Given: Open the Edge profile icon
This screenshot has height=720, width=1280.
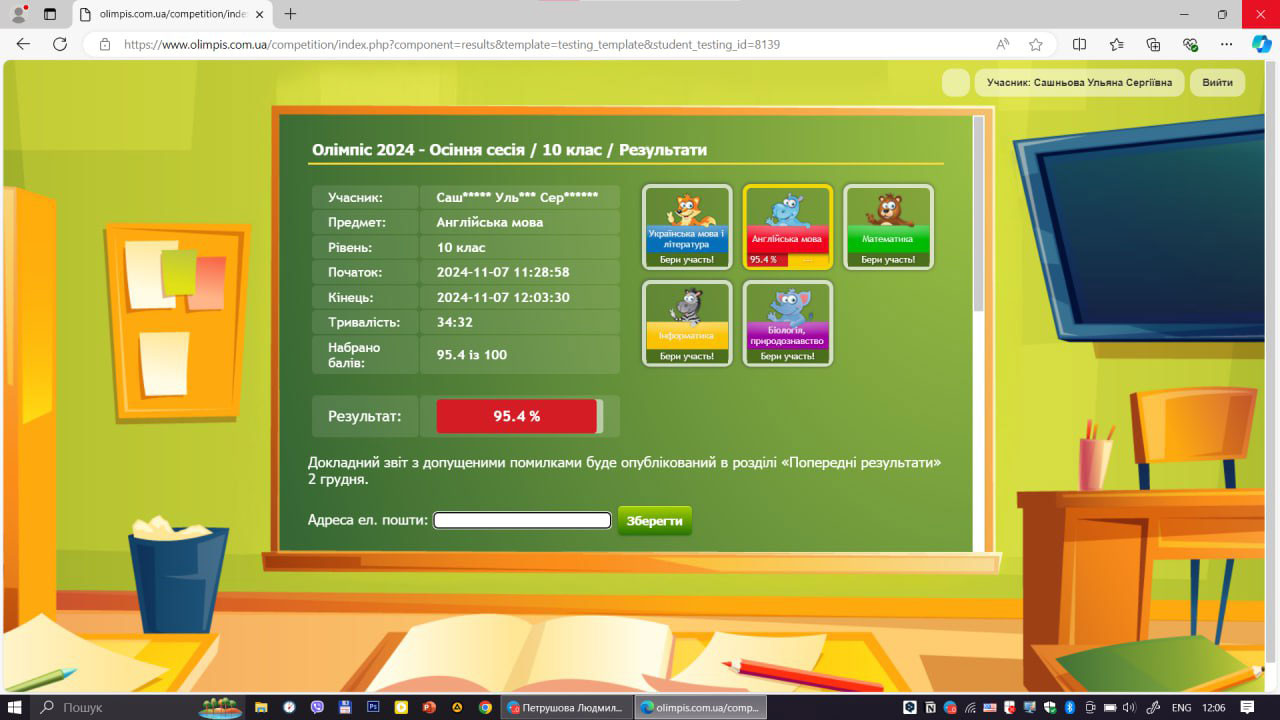Looking at the screenshot, I should [x=18, y=14].
